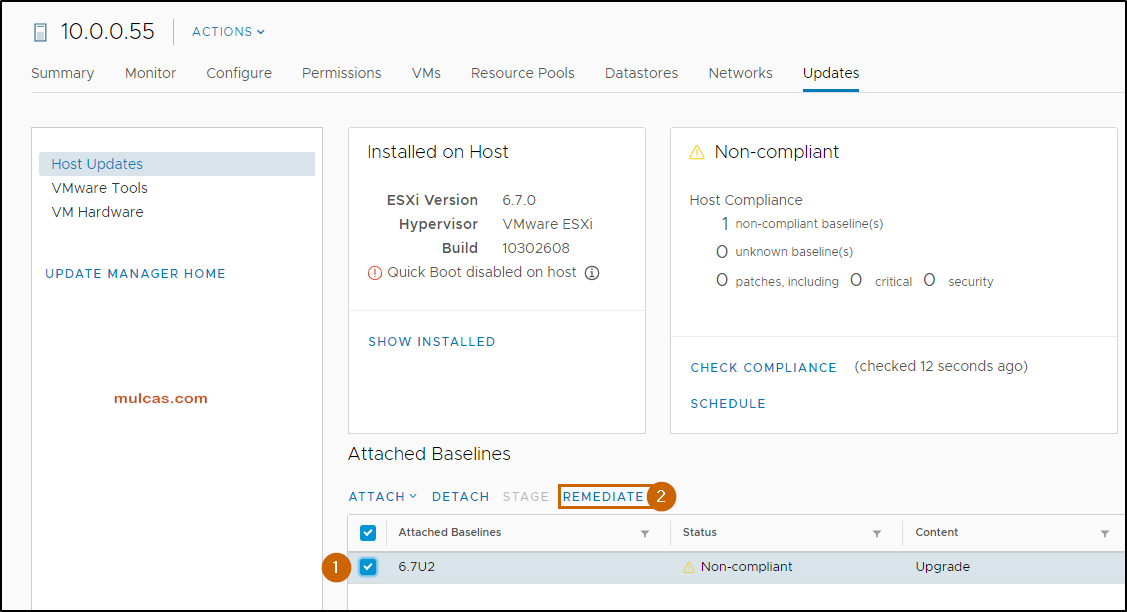
Task: Uncheck the 6.7U2 baseline checkbox
Action: point(368,567)
